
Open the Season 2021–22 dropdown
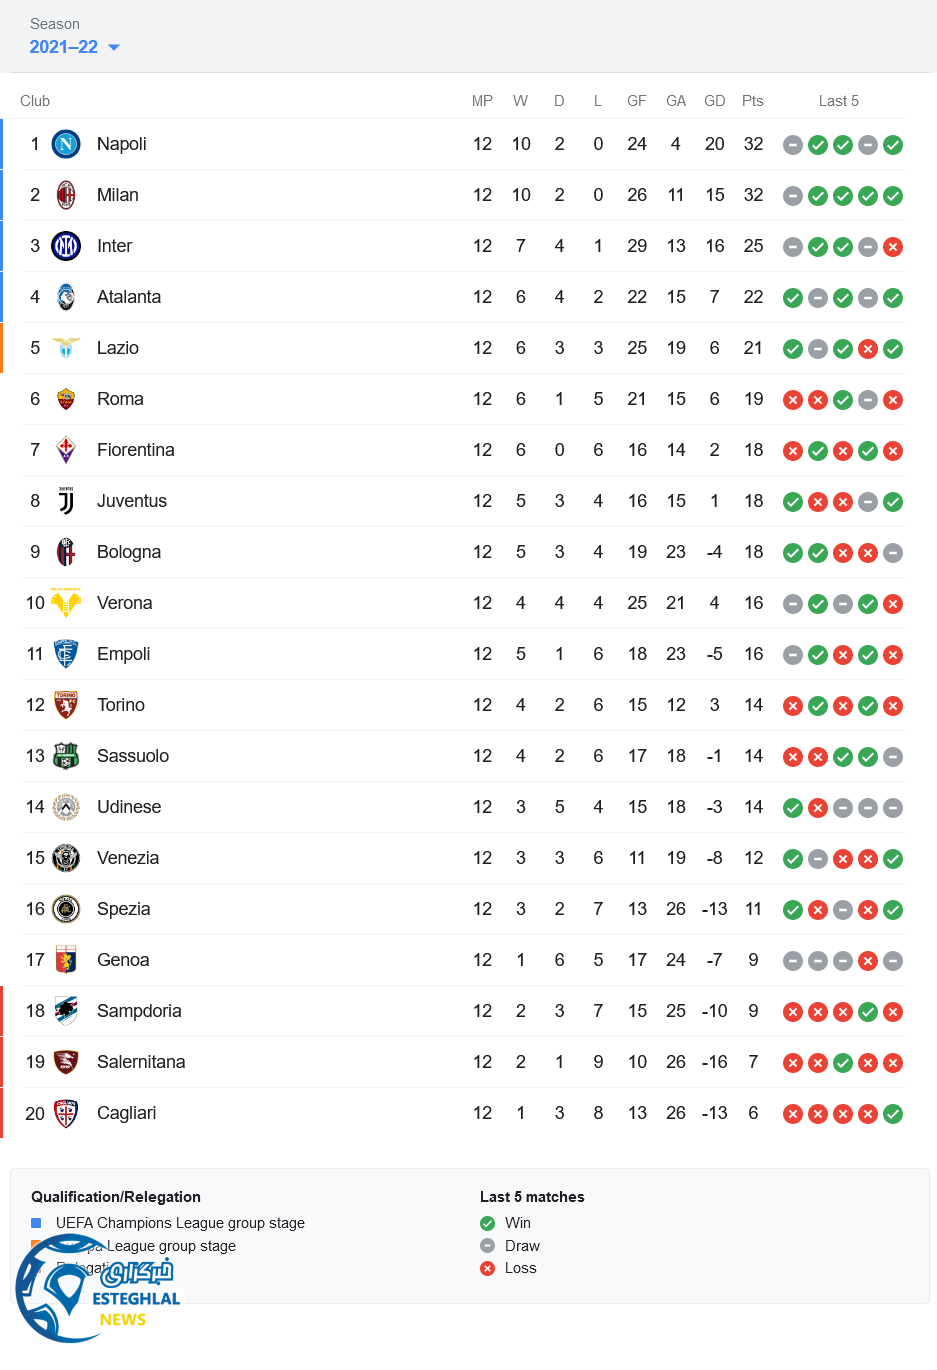tap(74, 47)
